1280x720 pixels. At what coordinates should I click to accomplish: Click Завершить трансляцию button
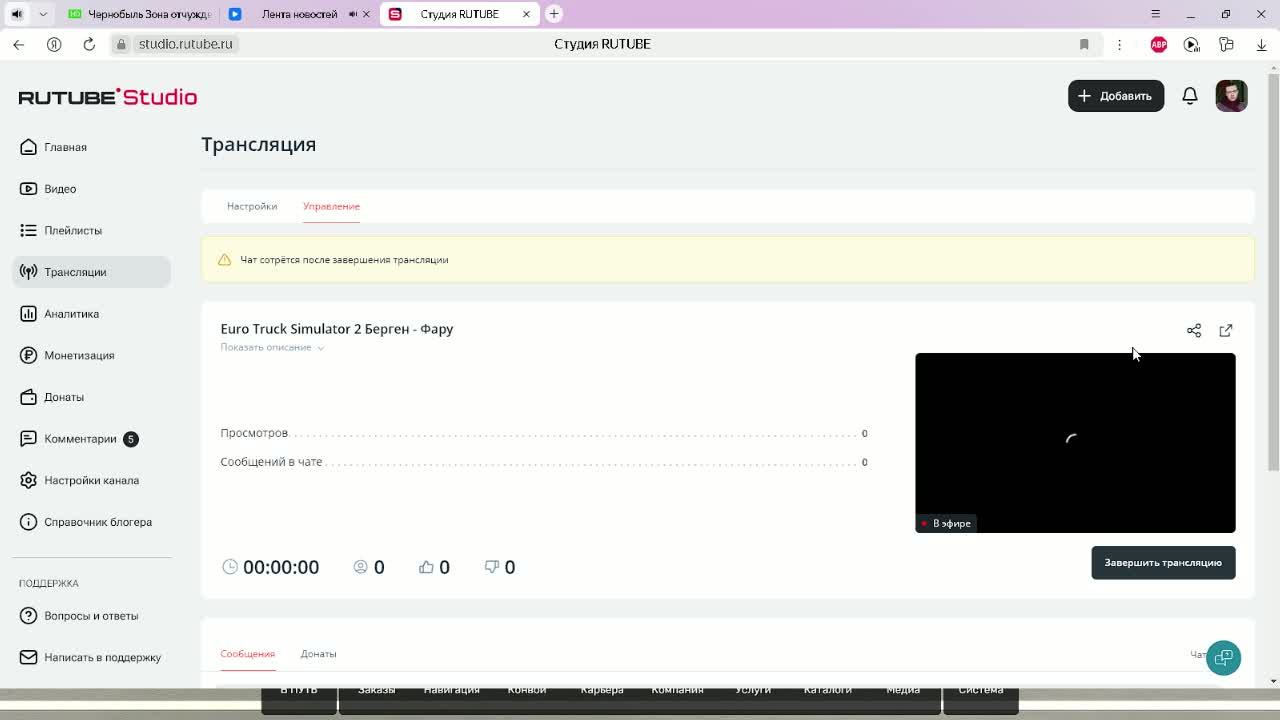point(1163,563)
